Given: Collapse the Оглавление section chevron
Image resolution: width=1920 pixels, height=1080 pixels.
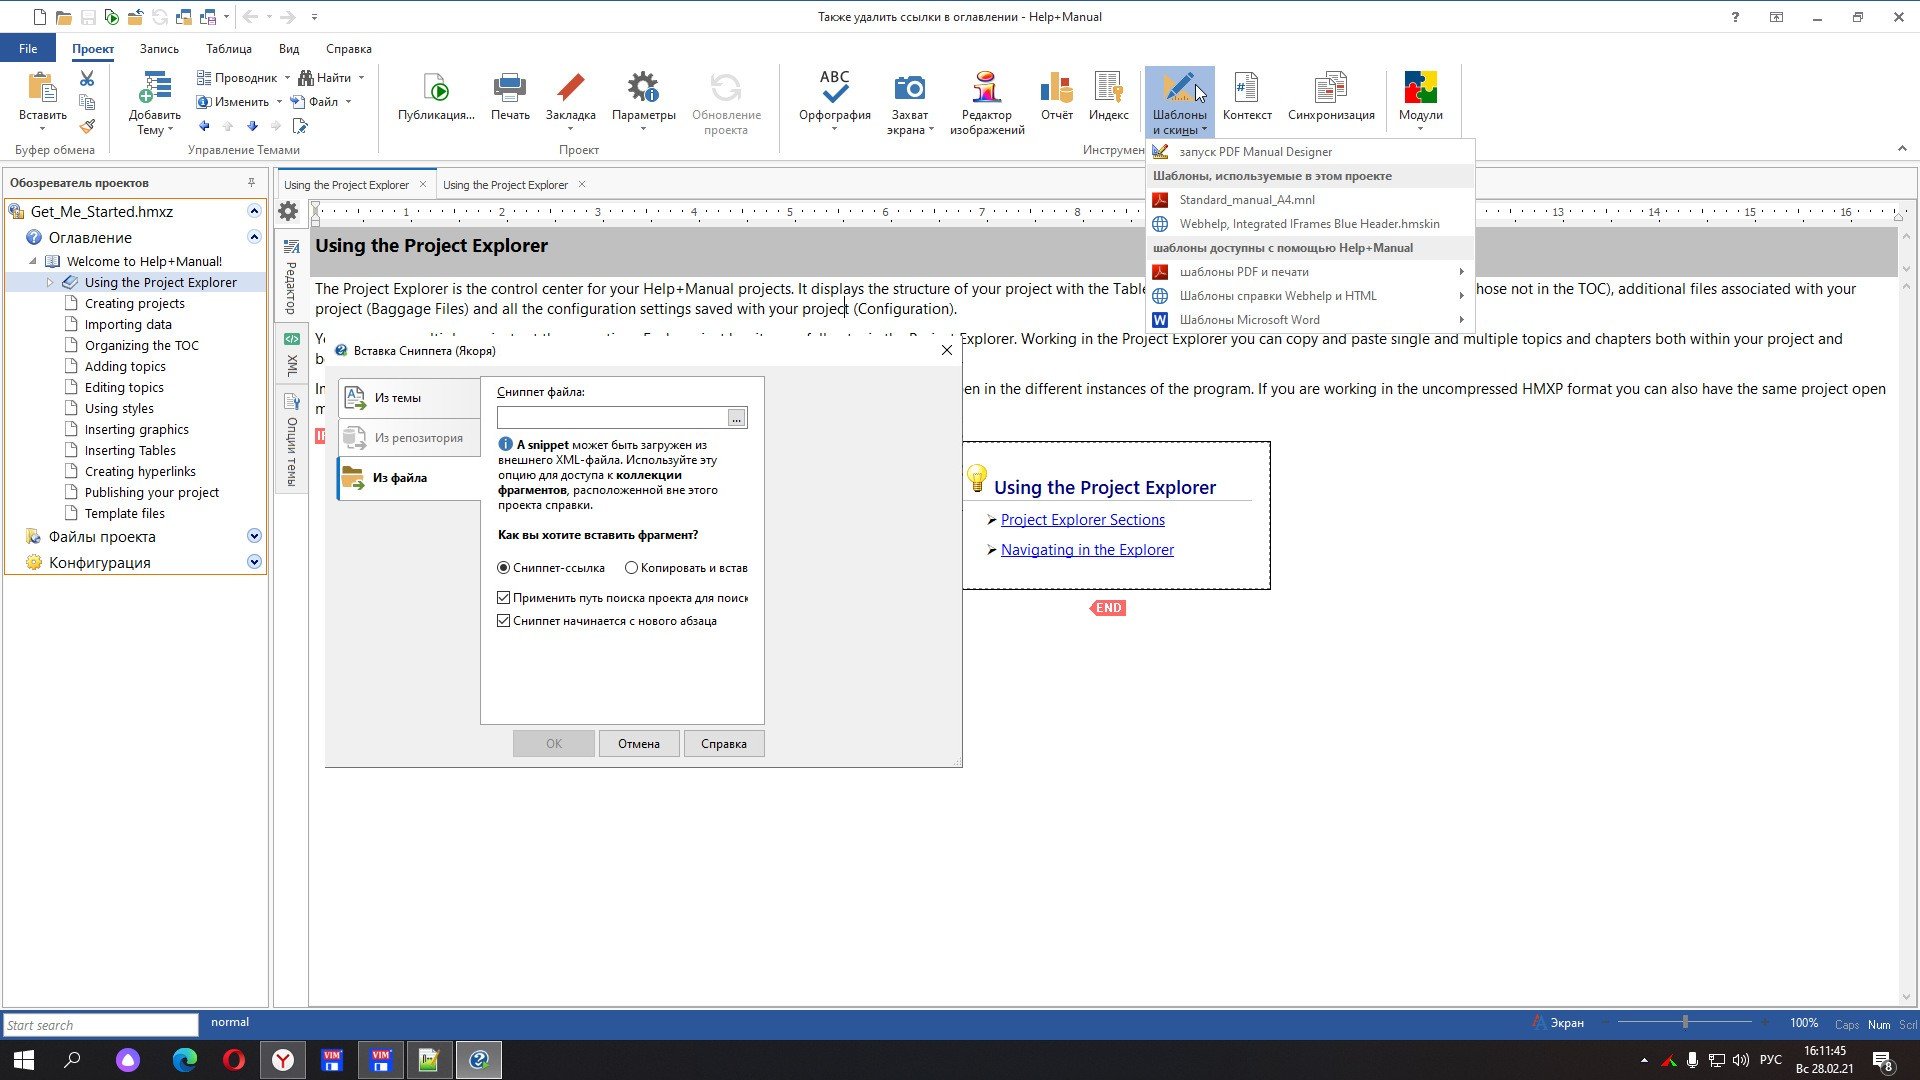Looking at the screenshot, I should pyautogui.click(x=254, y=237).
